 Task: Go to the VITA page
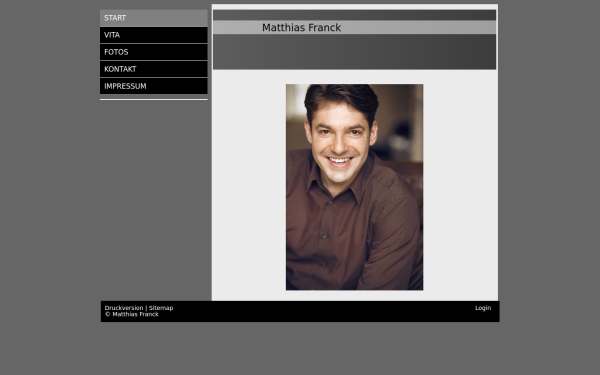153,35
